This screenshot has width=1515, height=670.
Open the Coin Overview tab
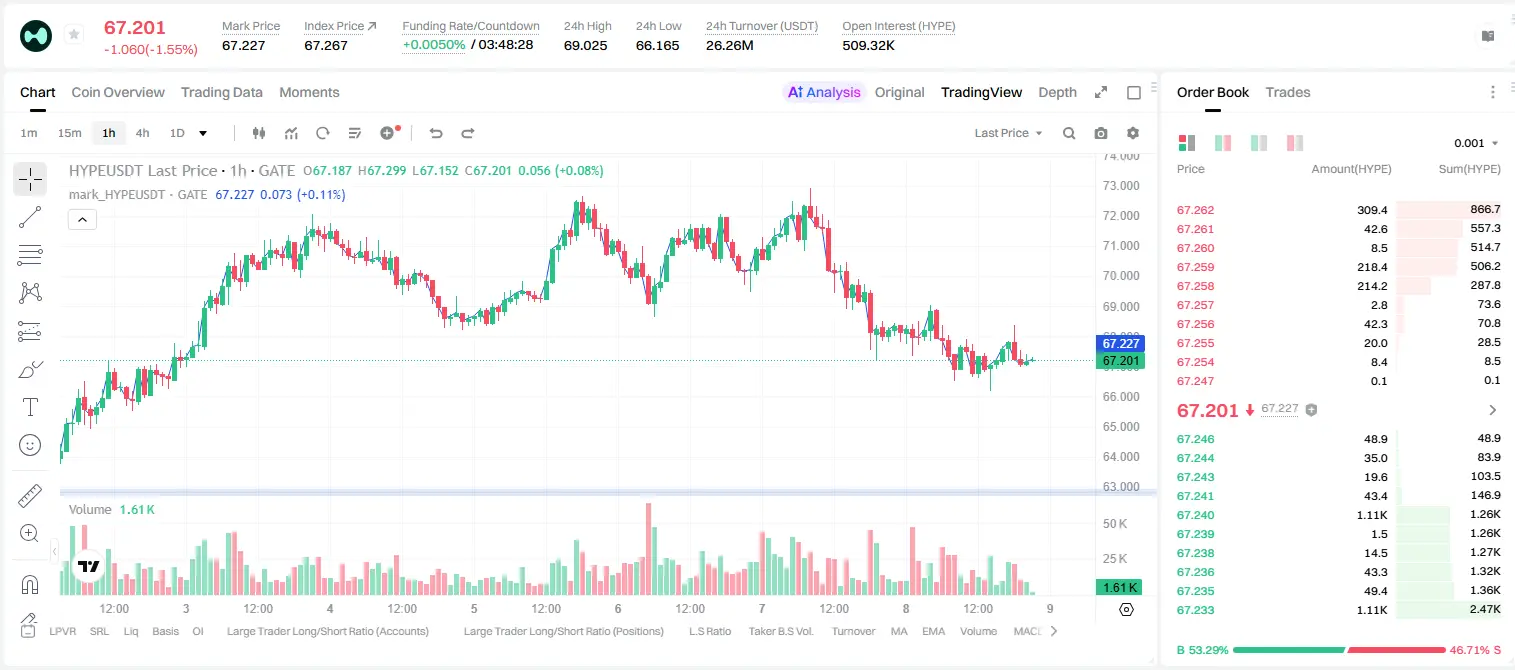pyautogui.click(x=118, y=92)
